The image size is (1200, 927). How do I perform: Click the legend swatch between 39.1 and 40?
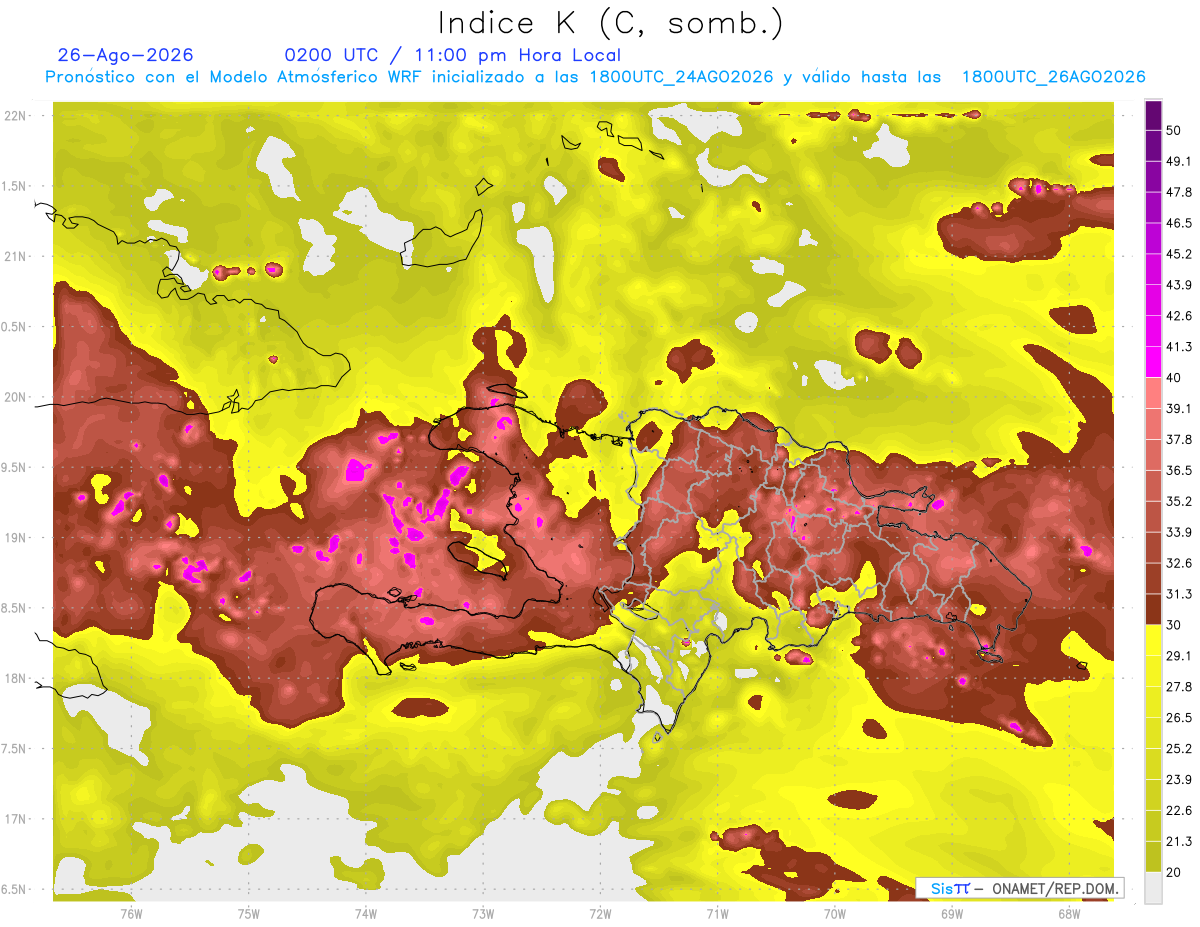[1153, 393]
